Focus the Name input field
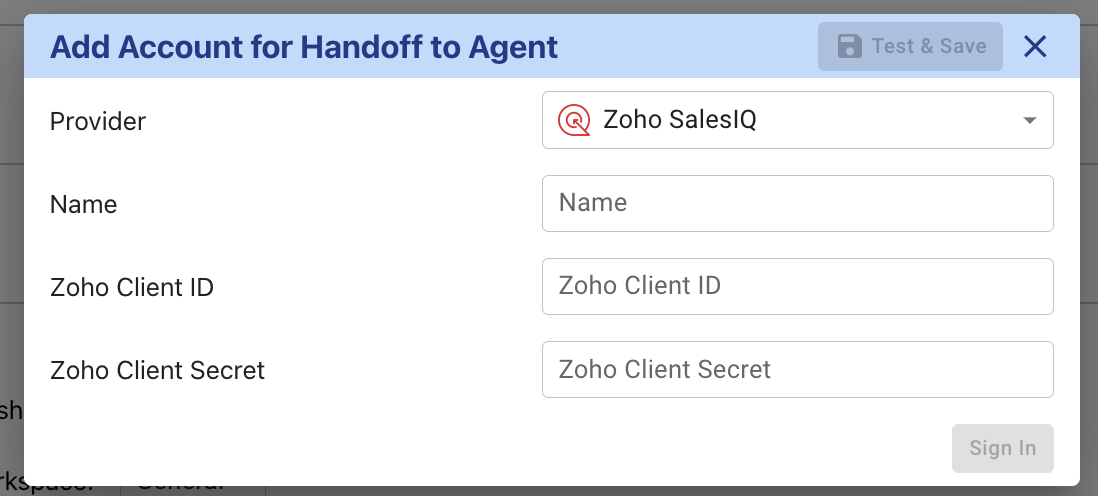 tap(797, 203)
